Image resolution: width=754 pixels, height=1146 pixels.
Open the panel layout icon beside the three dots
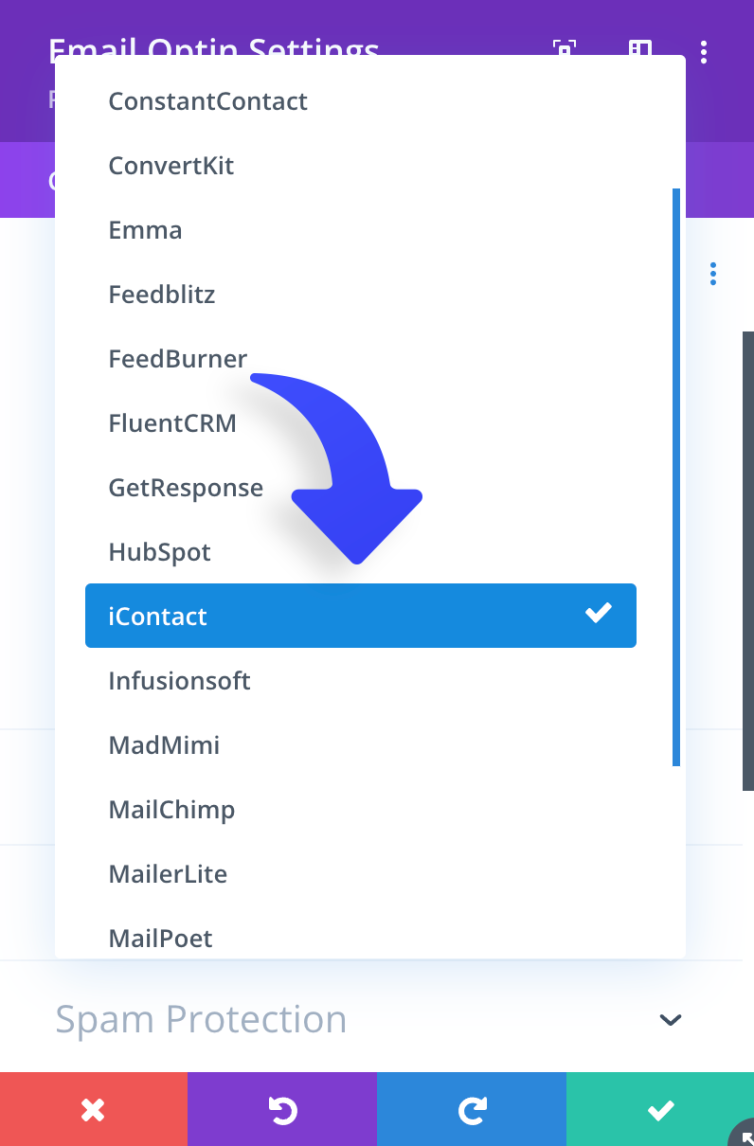[x=640, y=52]
